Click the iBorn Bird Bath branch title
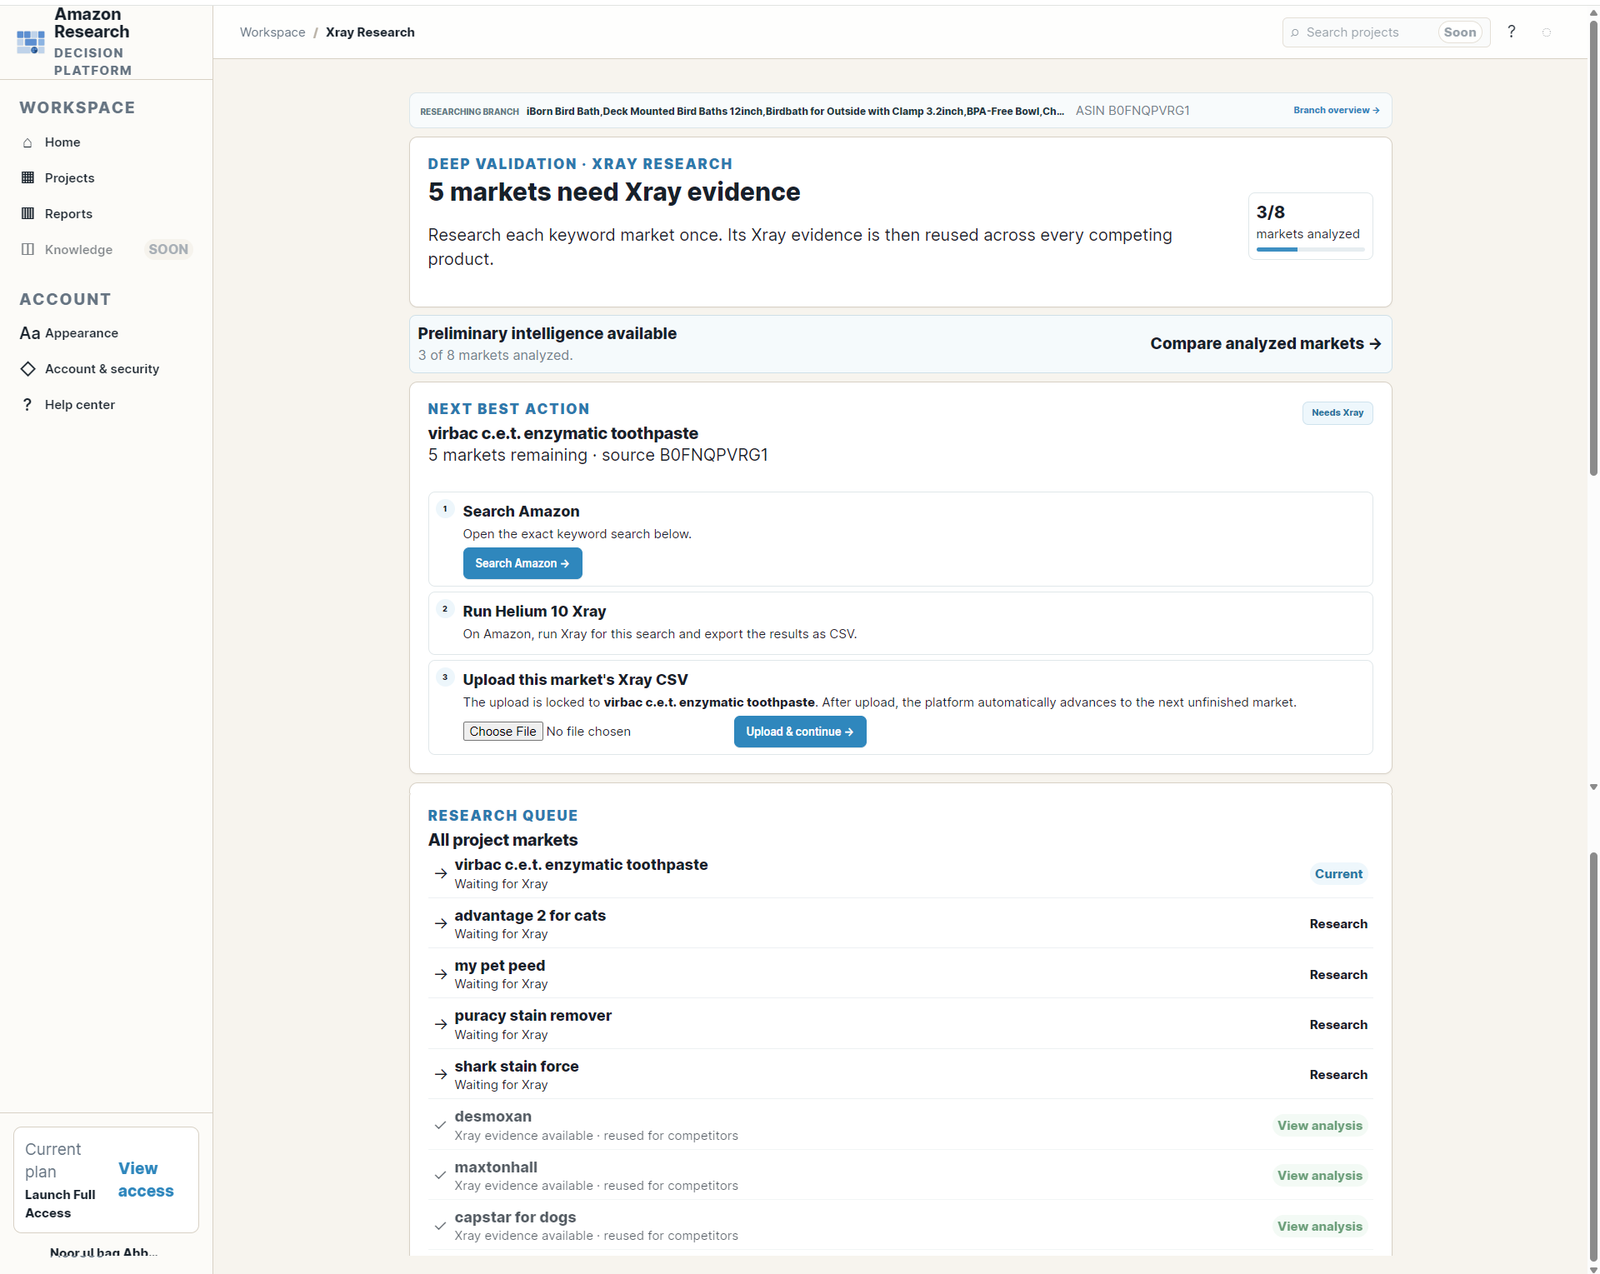Screen dimensions: 1600x1274 click(x=795, y=111)
